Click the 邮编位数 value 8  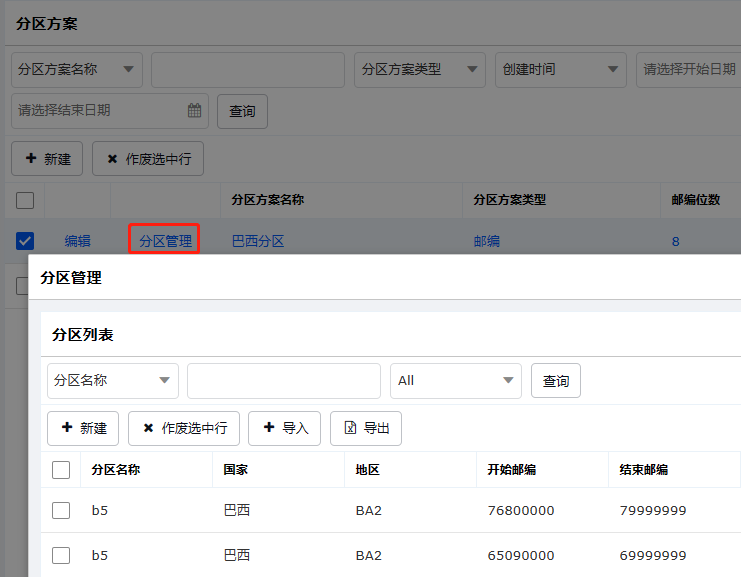pyautogui.click(x=676, y=241)
